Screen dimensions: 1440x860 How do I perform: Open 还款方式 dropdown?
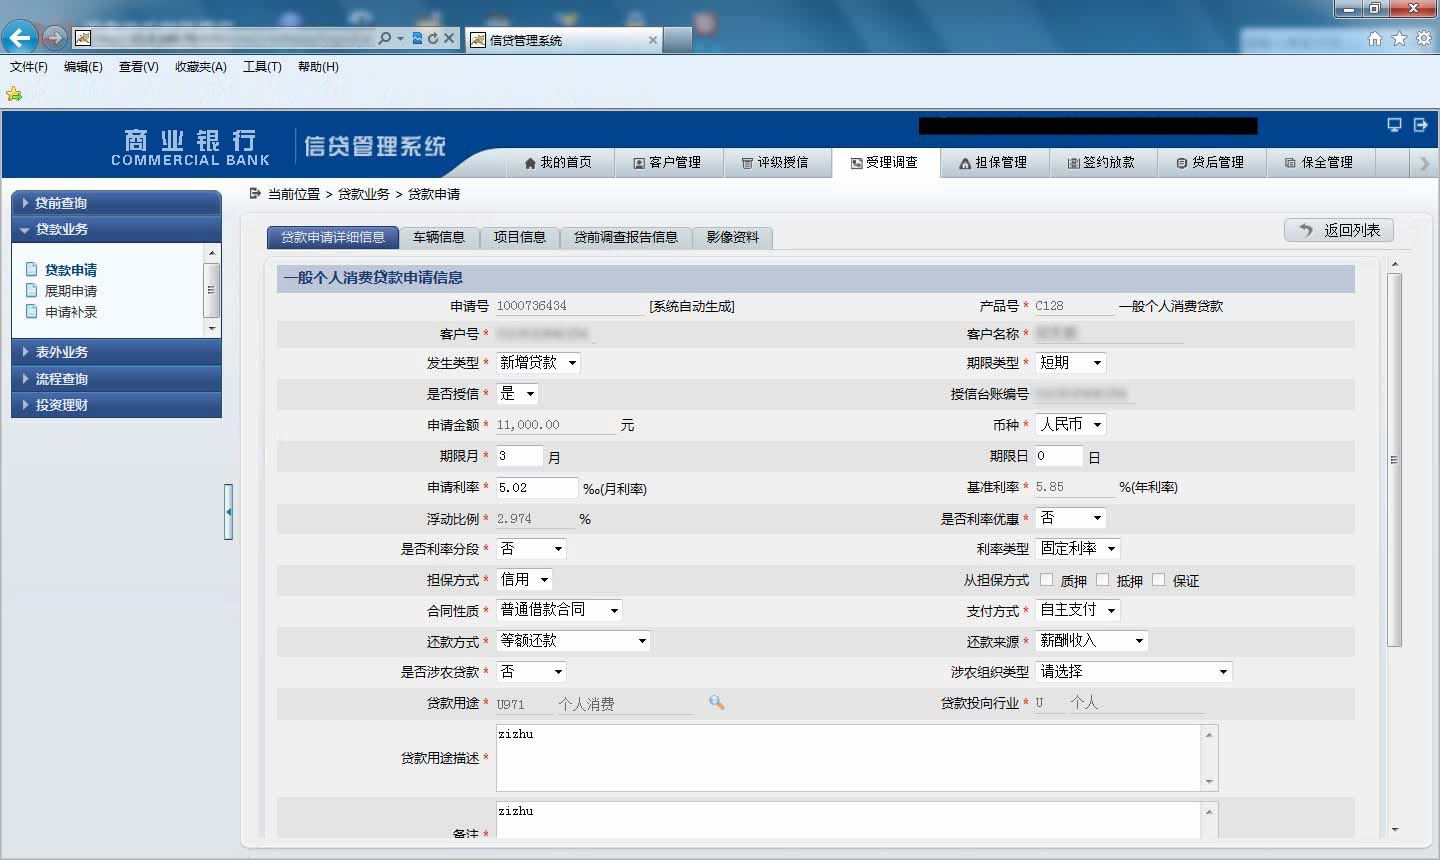coord(573,641)
